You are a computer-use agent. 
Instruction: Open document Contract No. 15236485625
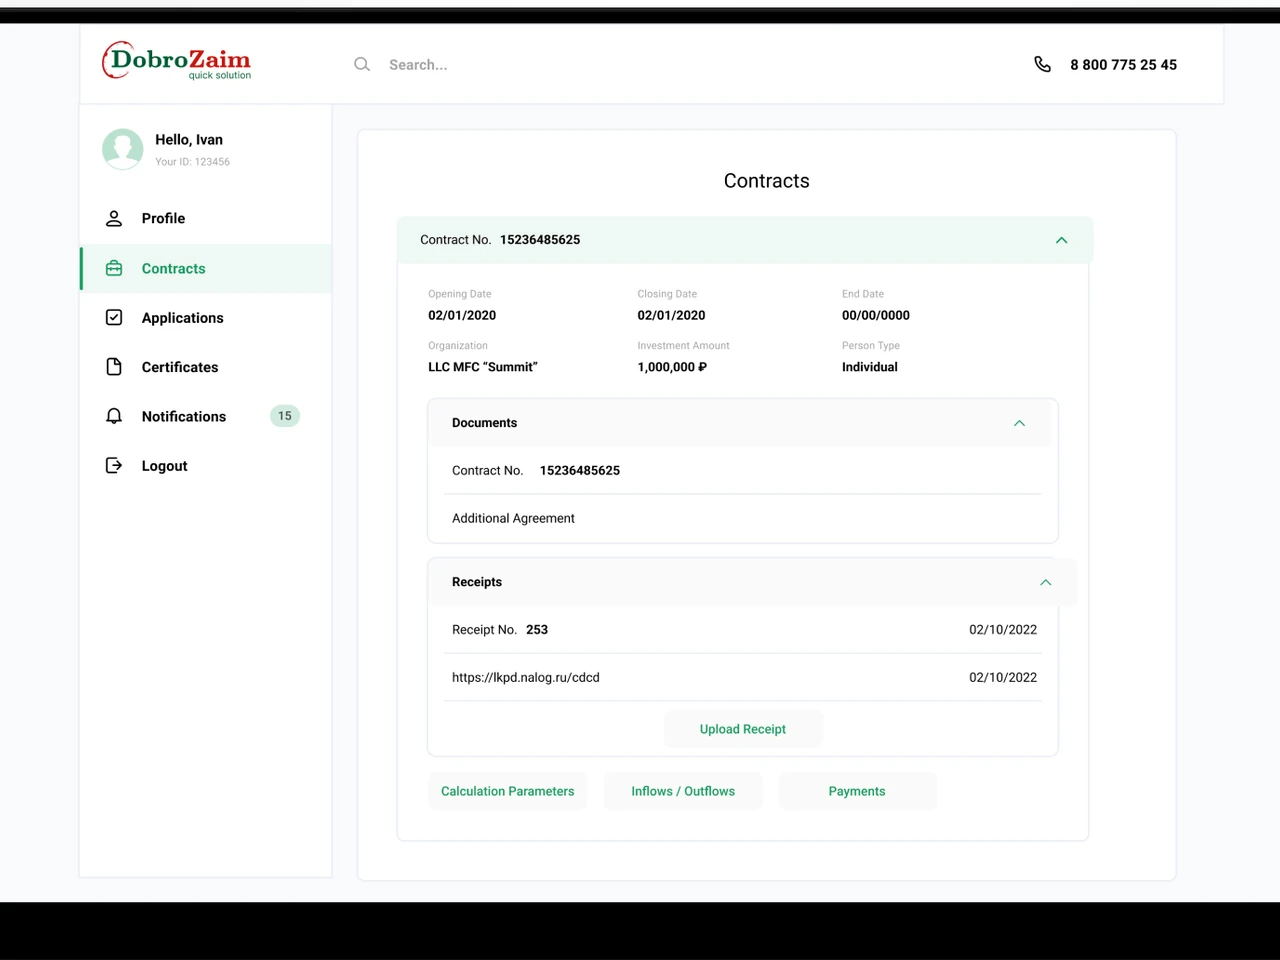[x=743, y=470]
